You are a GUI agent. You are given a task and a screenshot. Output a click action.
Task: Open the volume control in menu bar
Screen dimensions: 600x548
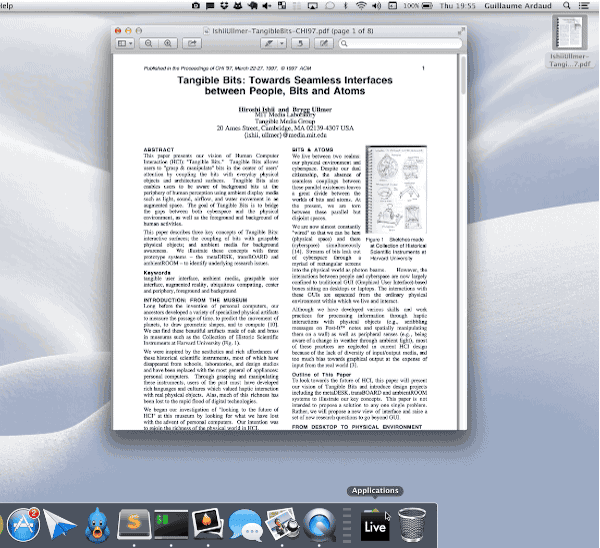pos(377,6)
